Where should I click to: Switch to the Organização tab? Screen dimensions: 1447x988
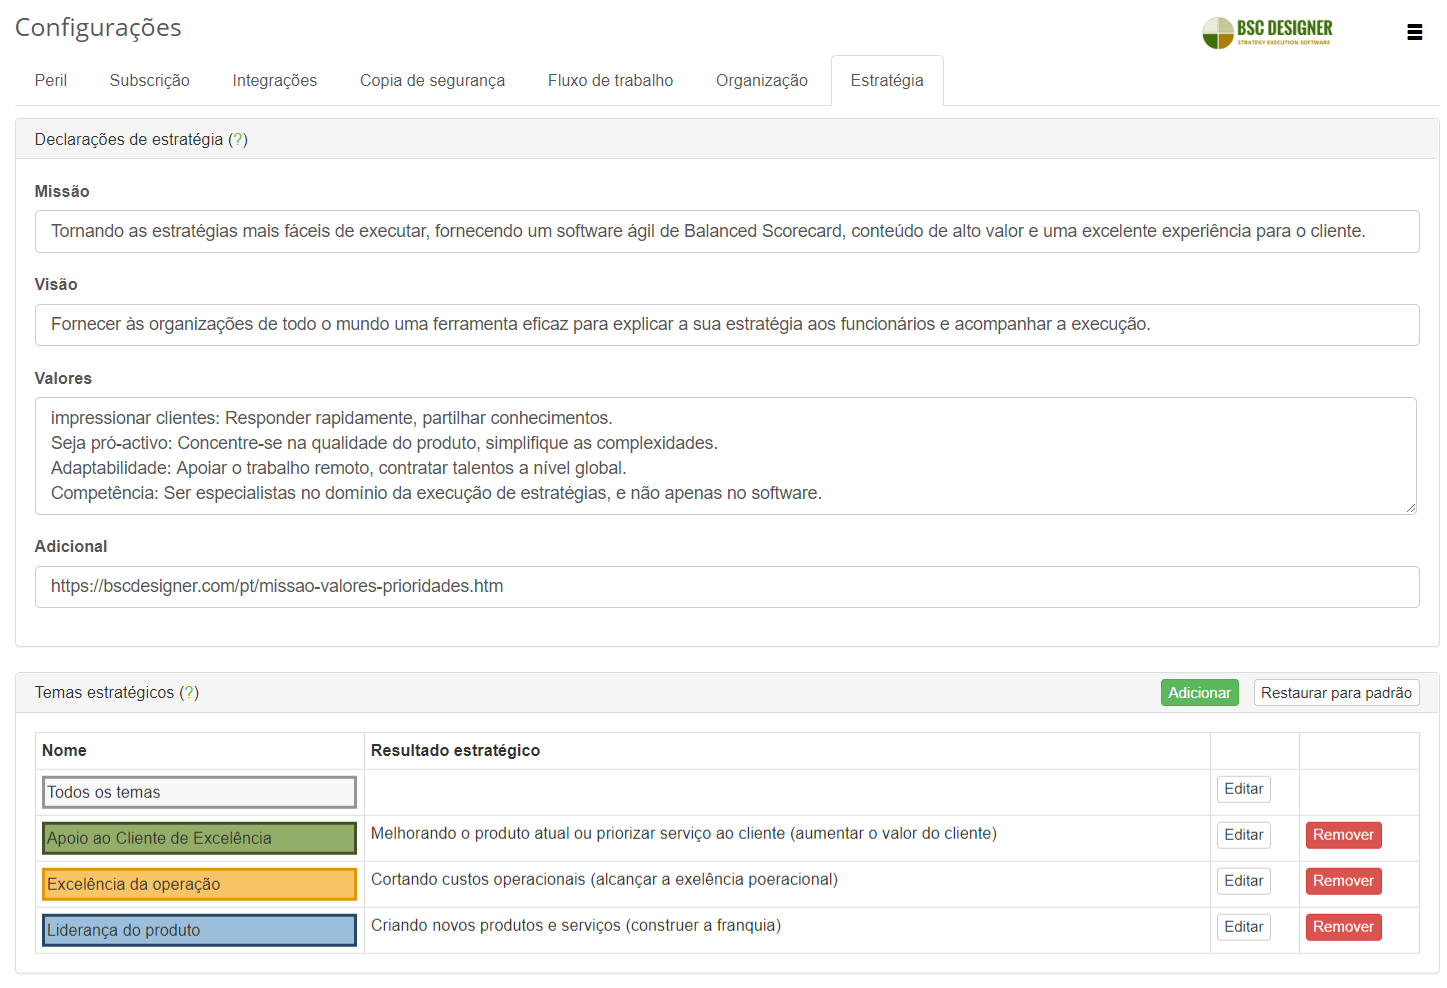[x=761, y=81]
